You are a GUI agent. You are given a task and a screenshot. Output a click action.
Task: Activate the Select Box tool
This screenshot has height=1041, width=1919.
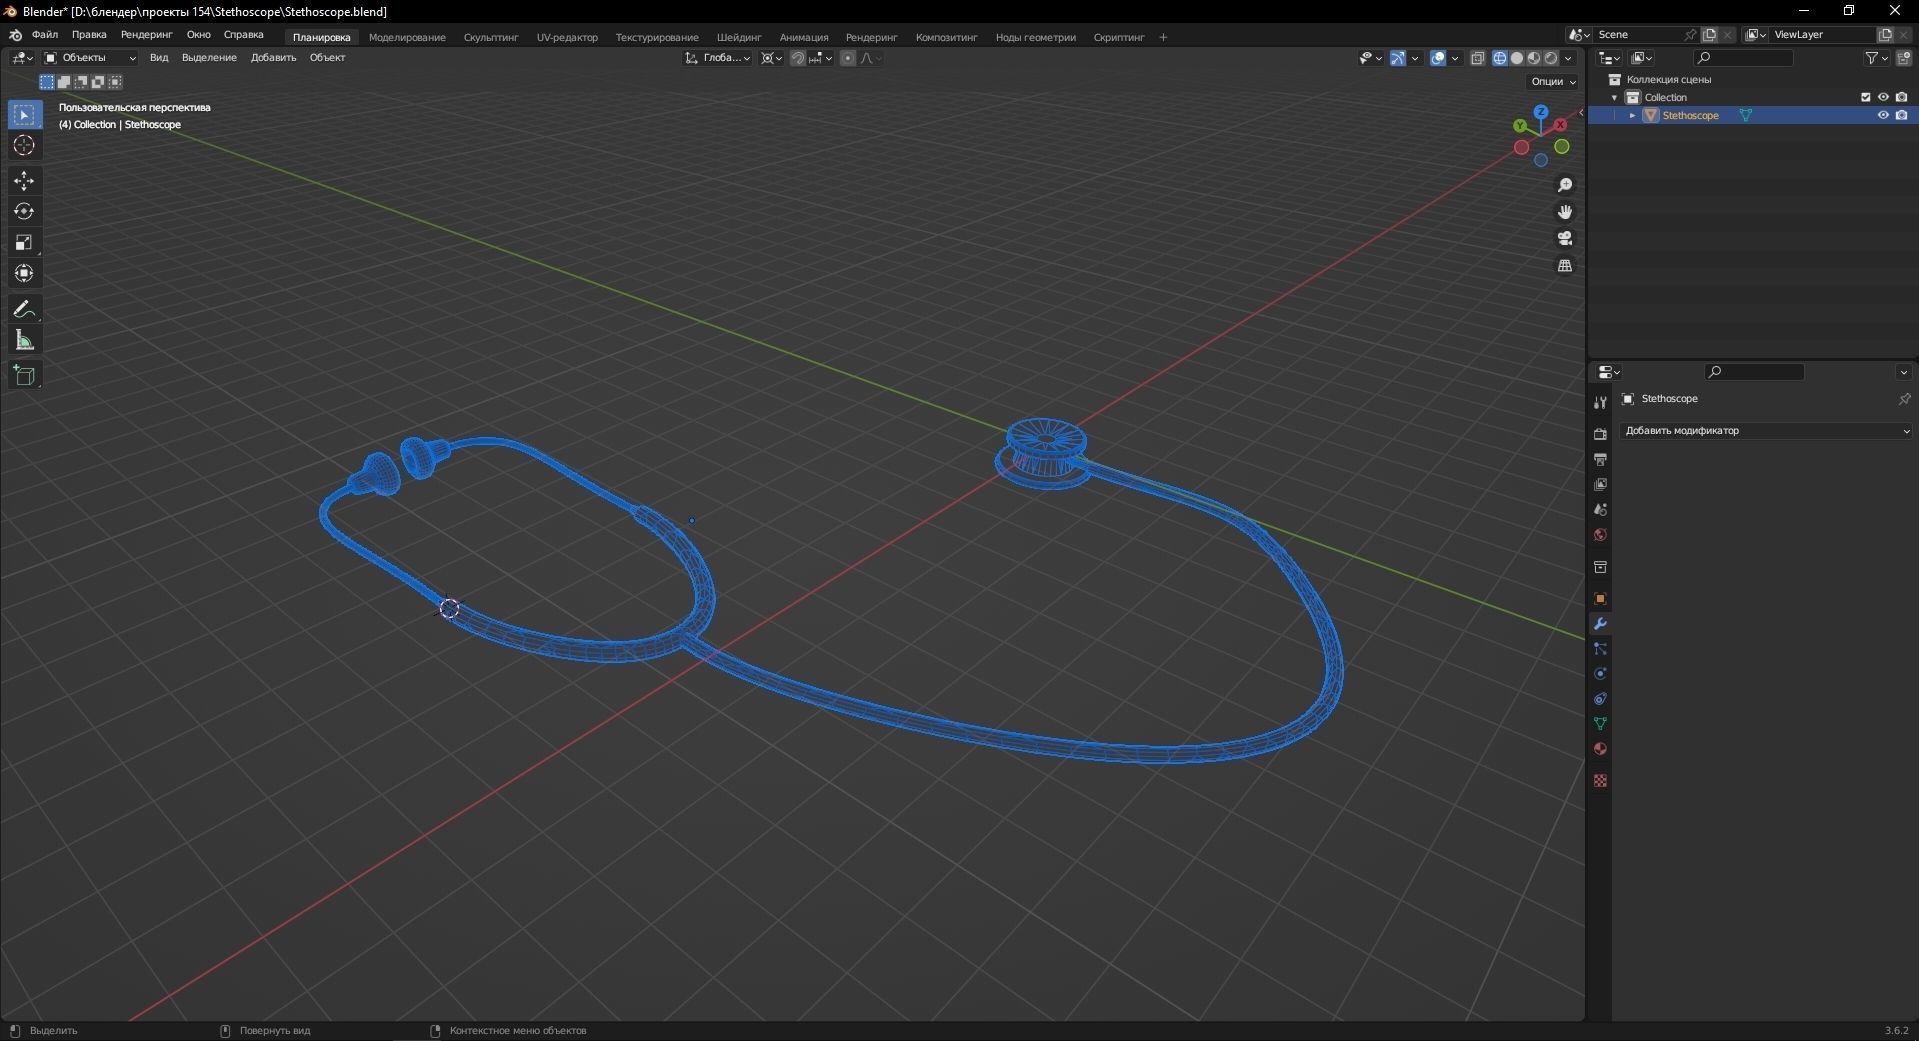pos(24,115)
